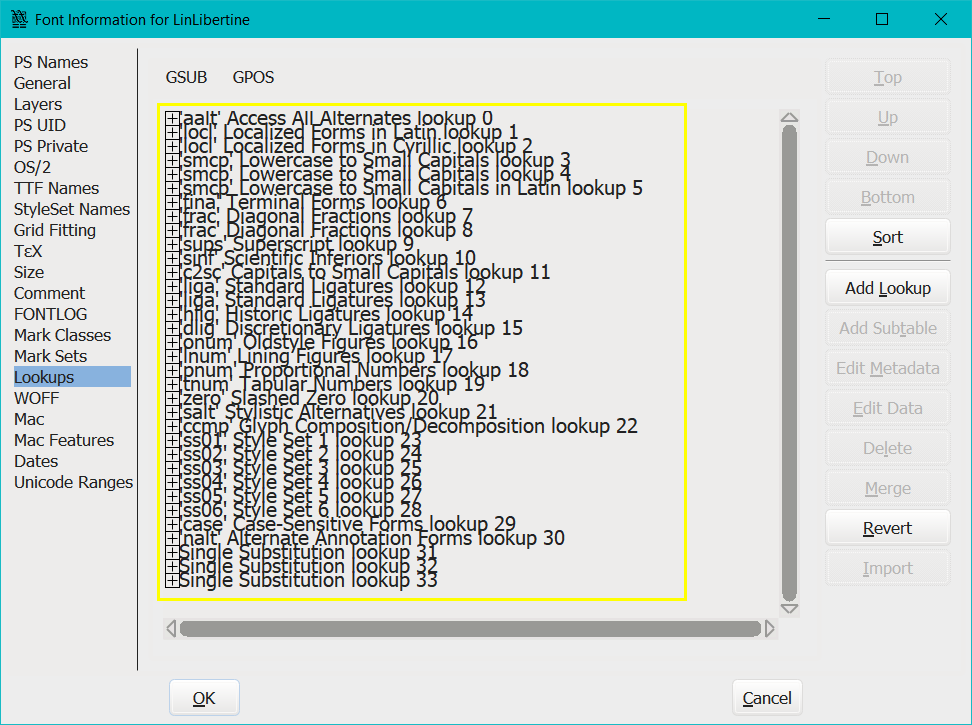Maximize the Font Information window

[881, 19]
